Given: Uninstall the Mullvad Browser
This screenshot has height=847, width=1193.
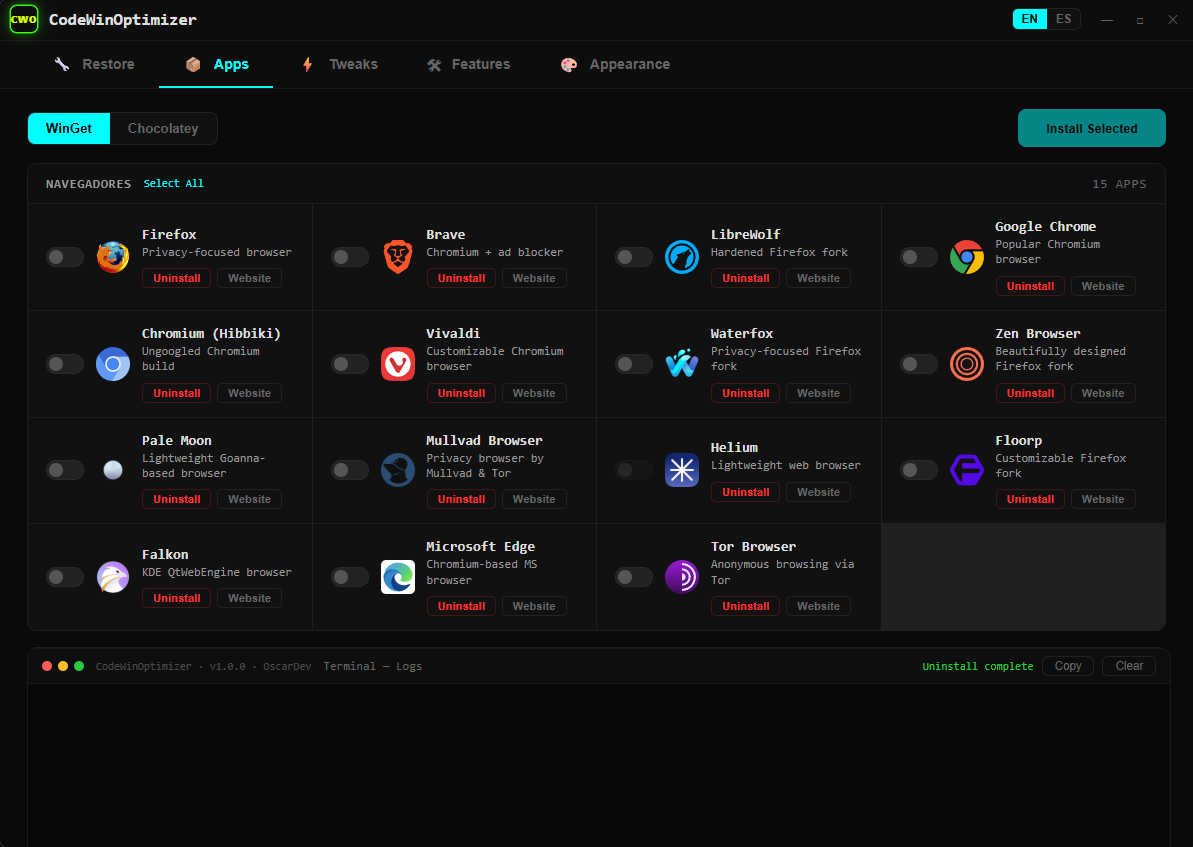Looking at the screenshot, I should click(461, 499).
